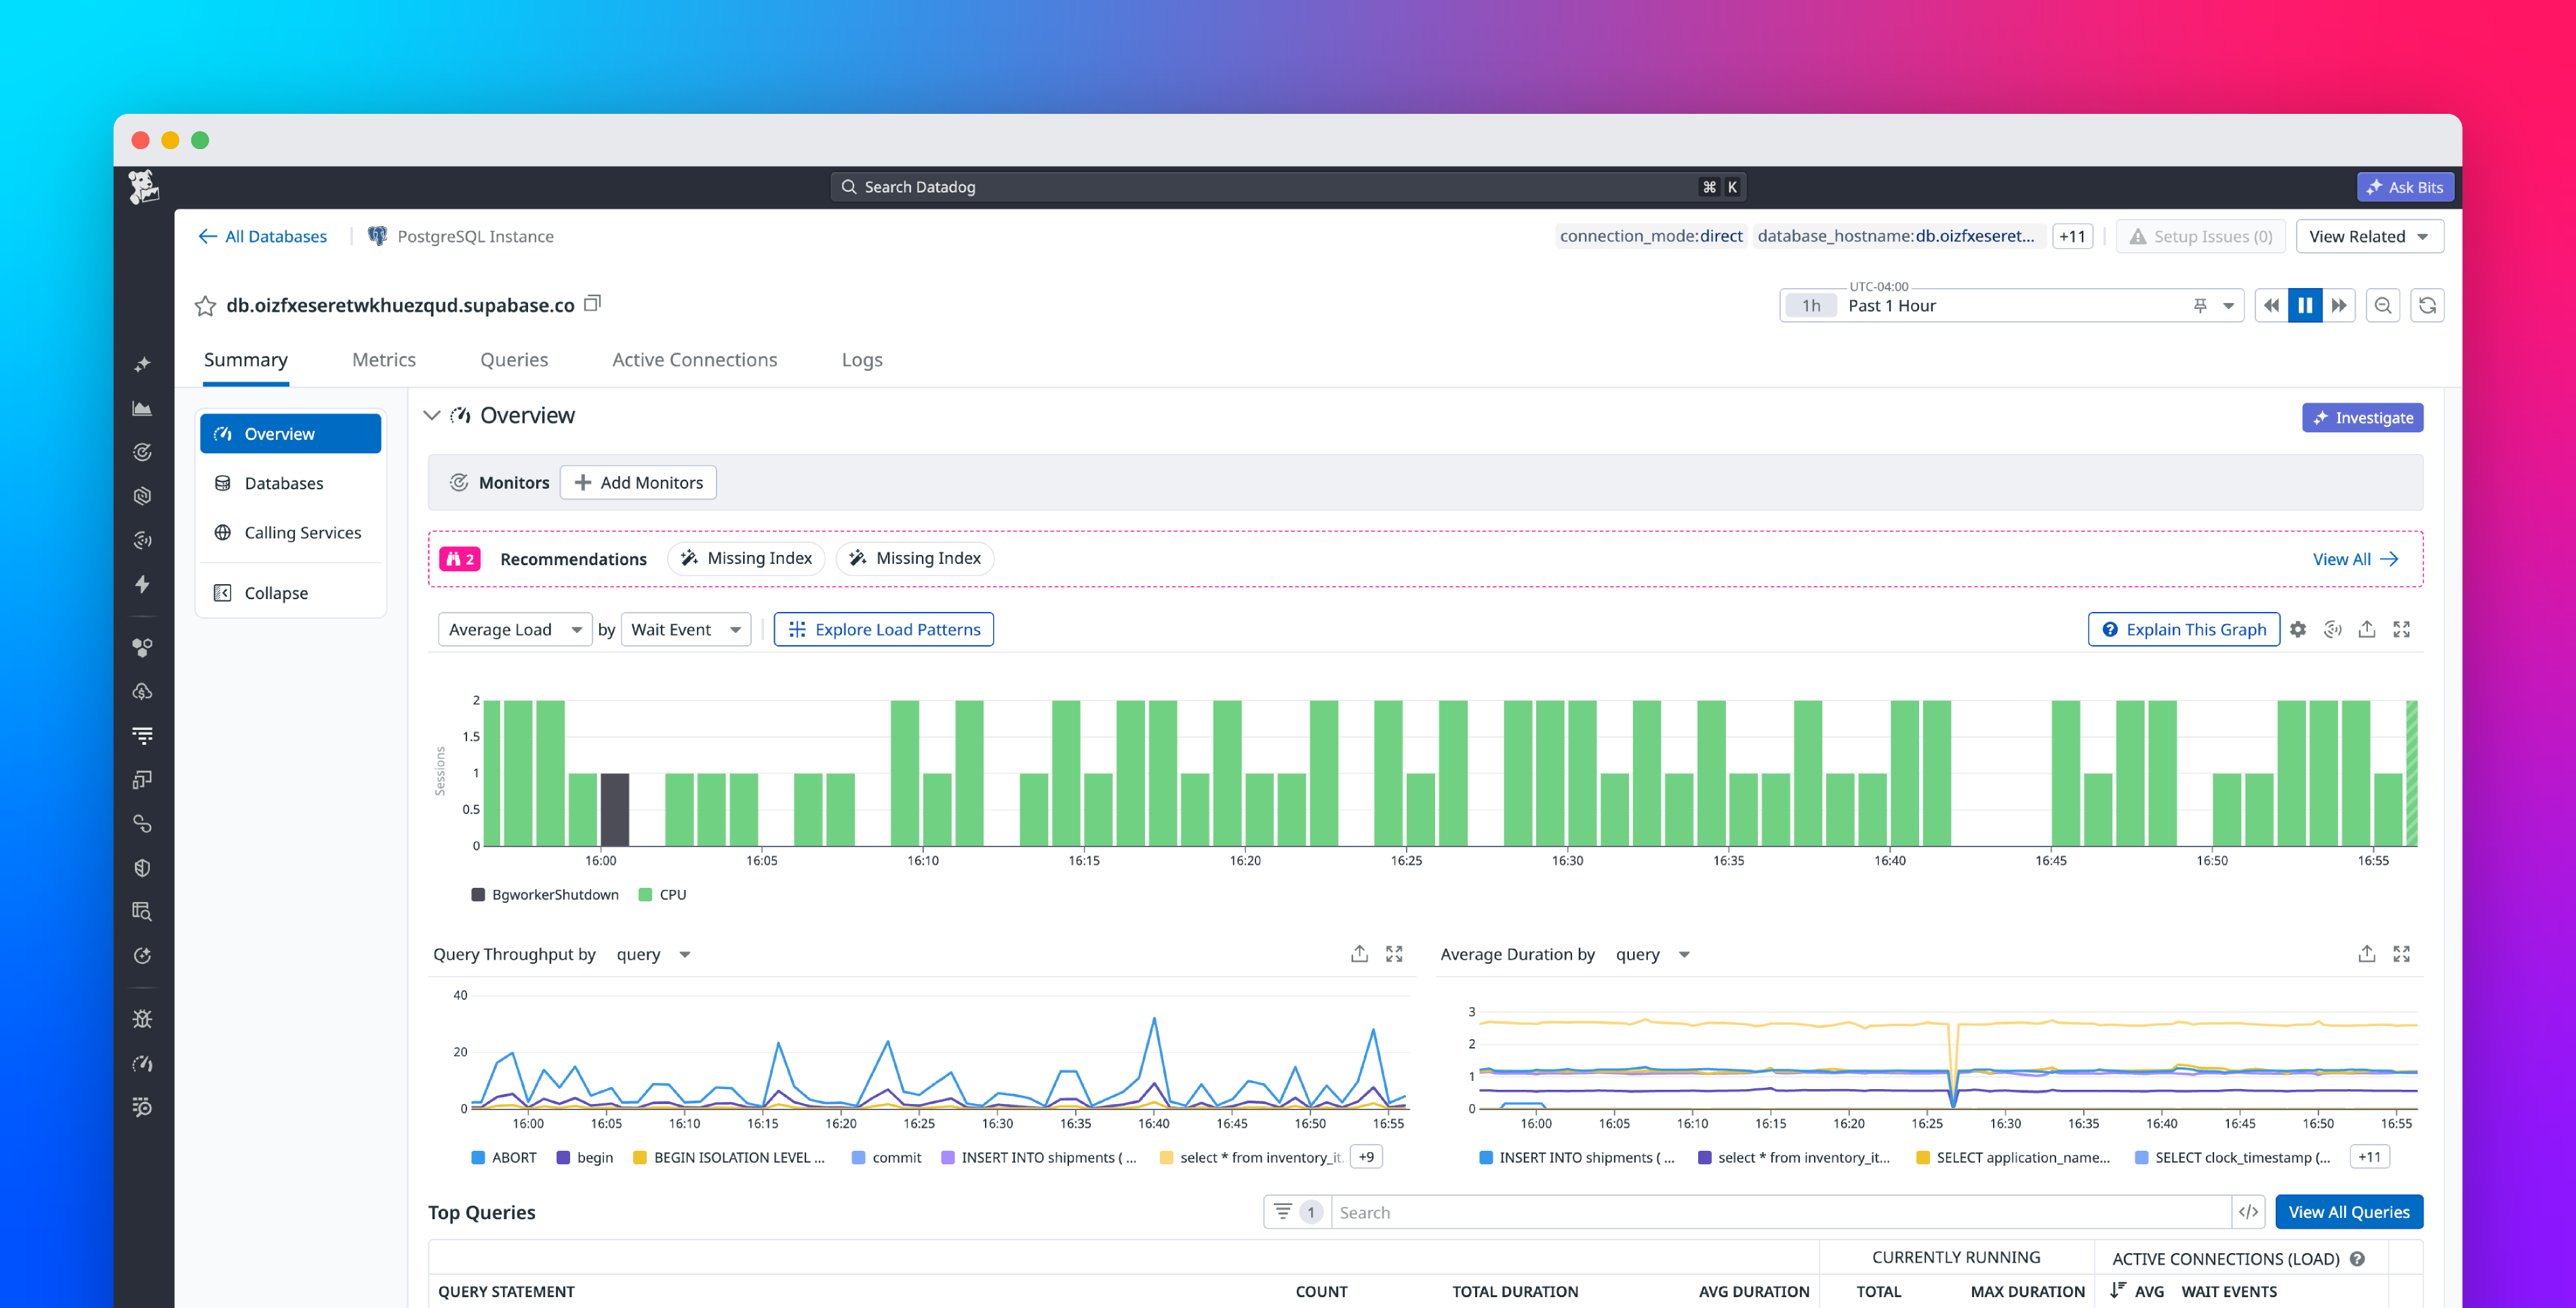Open the Bits AI sparkle sidebar icon
The width and height of the screenshot is (2576, 1308).
pyautogui.click(x=143, y=364)
